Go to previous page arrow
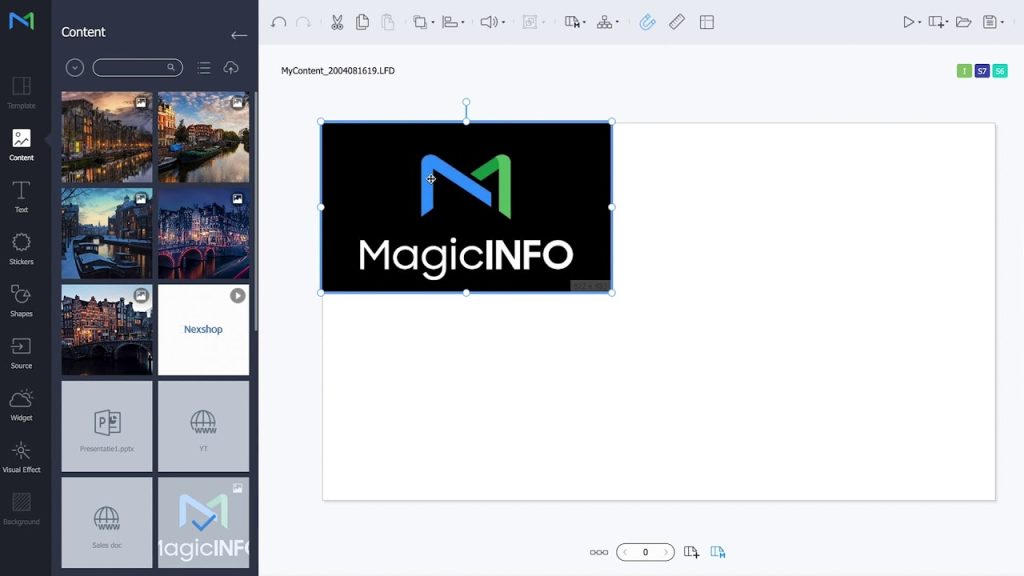The image size is (1024, 576). 626,552
